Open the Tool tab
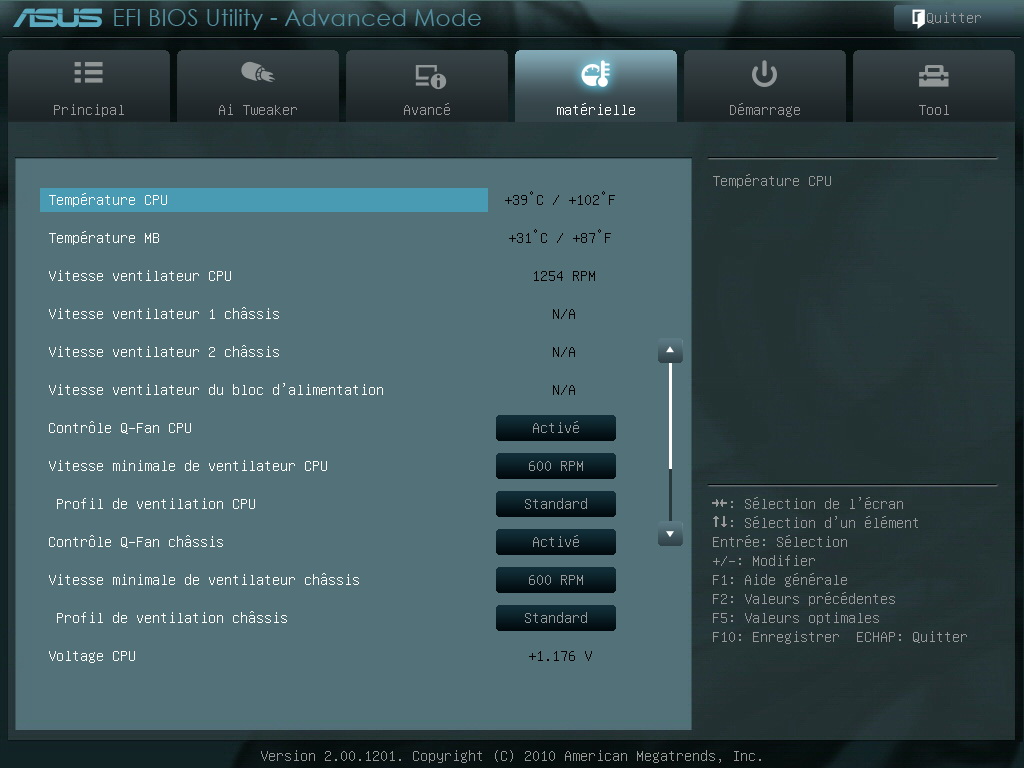Viewport: 1024px width, 768px height. (934, 86)
